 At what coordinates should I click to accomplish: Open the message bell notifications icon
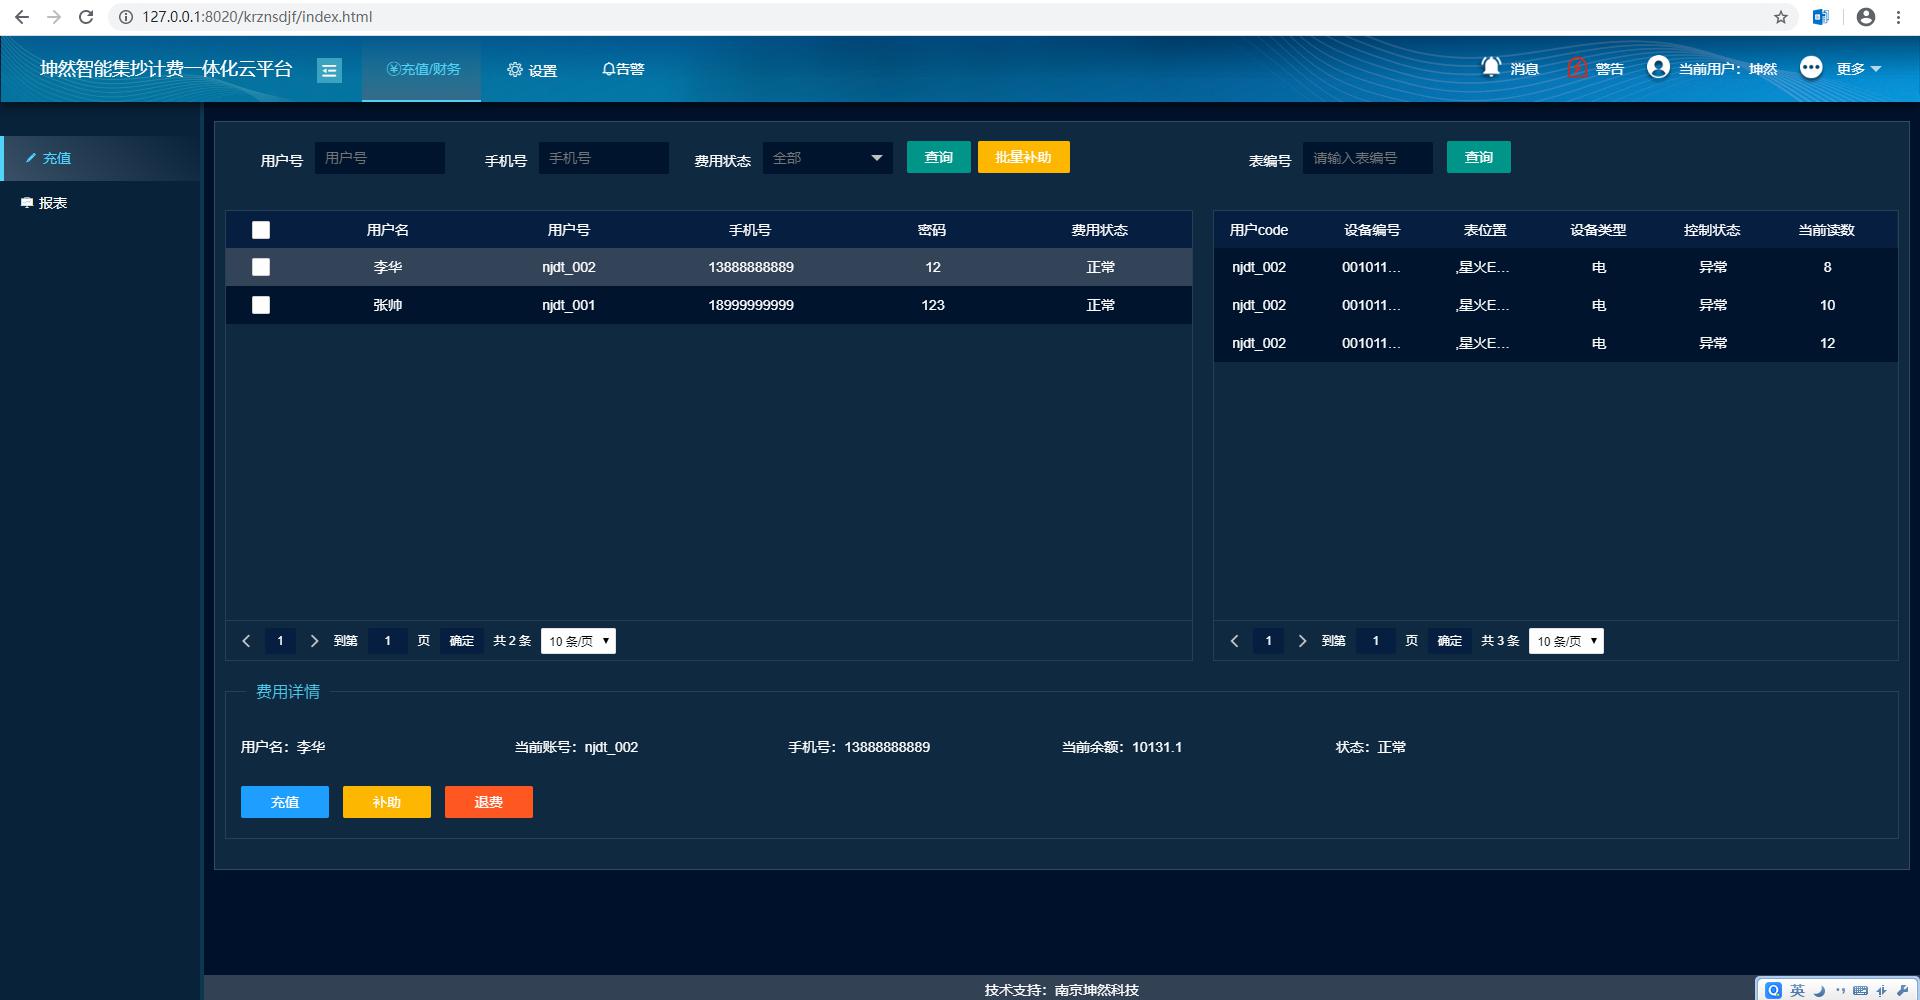pyautogui.click(x=1491, y=67)
